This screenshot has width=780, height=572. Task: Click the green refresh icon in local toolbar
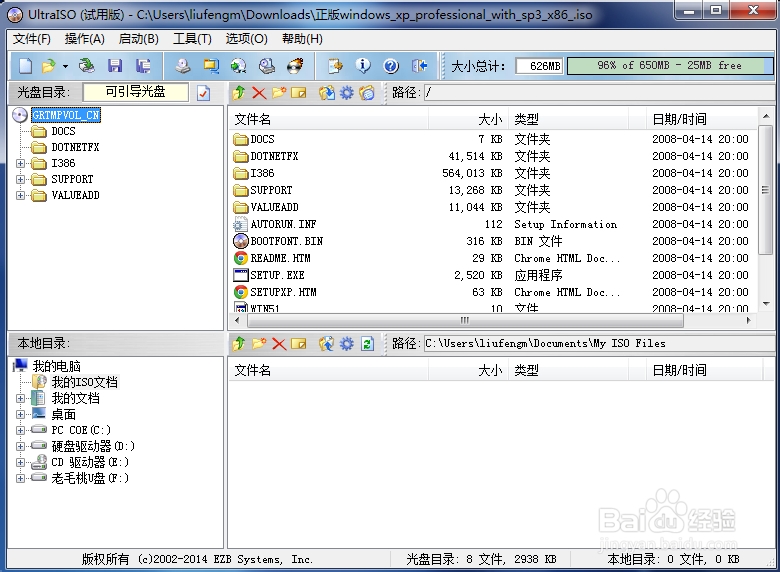click(x=367, y=344)
